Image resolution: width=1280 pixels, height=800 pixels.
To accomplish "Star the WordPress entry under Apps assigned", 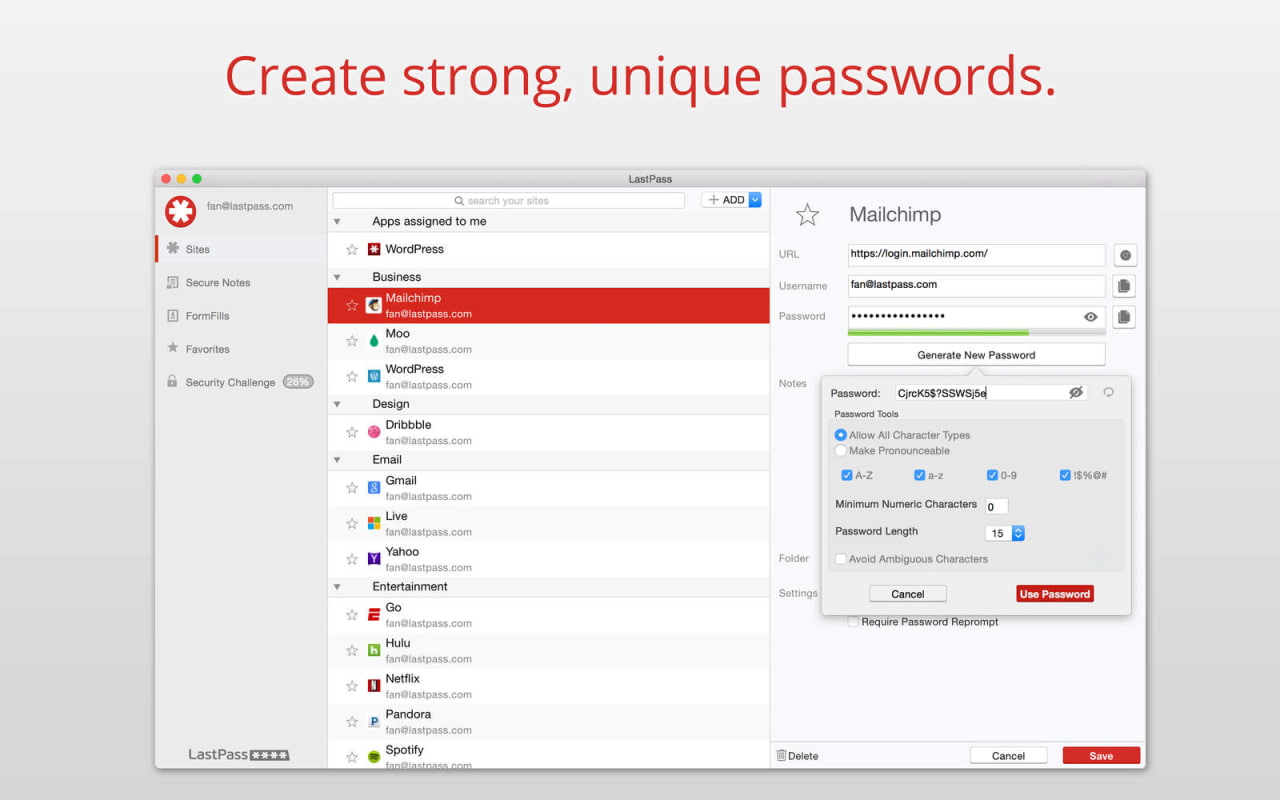I will [x=352, y=250].
